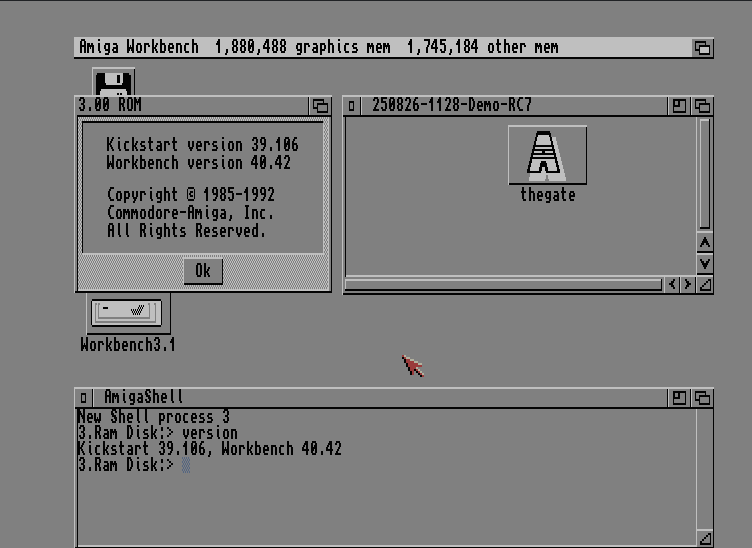Click Workbench screen depth gadget in title bar

pyautogui.click(x=702, y=48)
